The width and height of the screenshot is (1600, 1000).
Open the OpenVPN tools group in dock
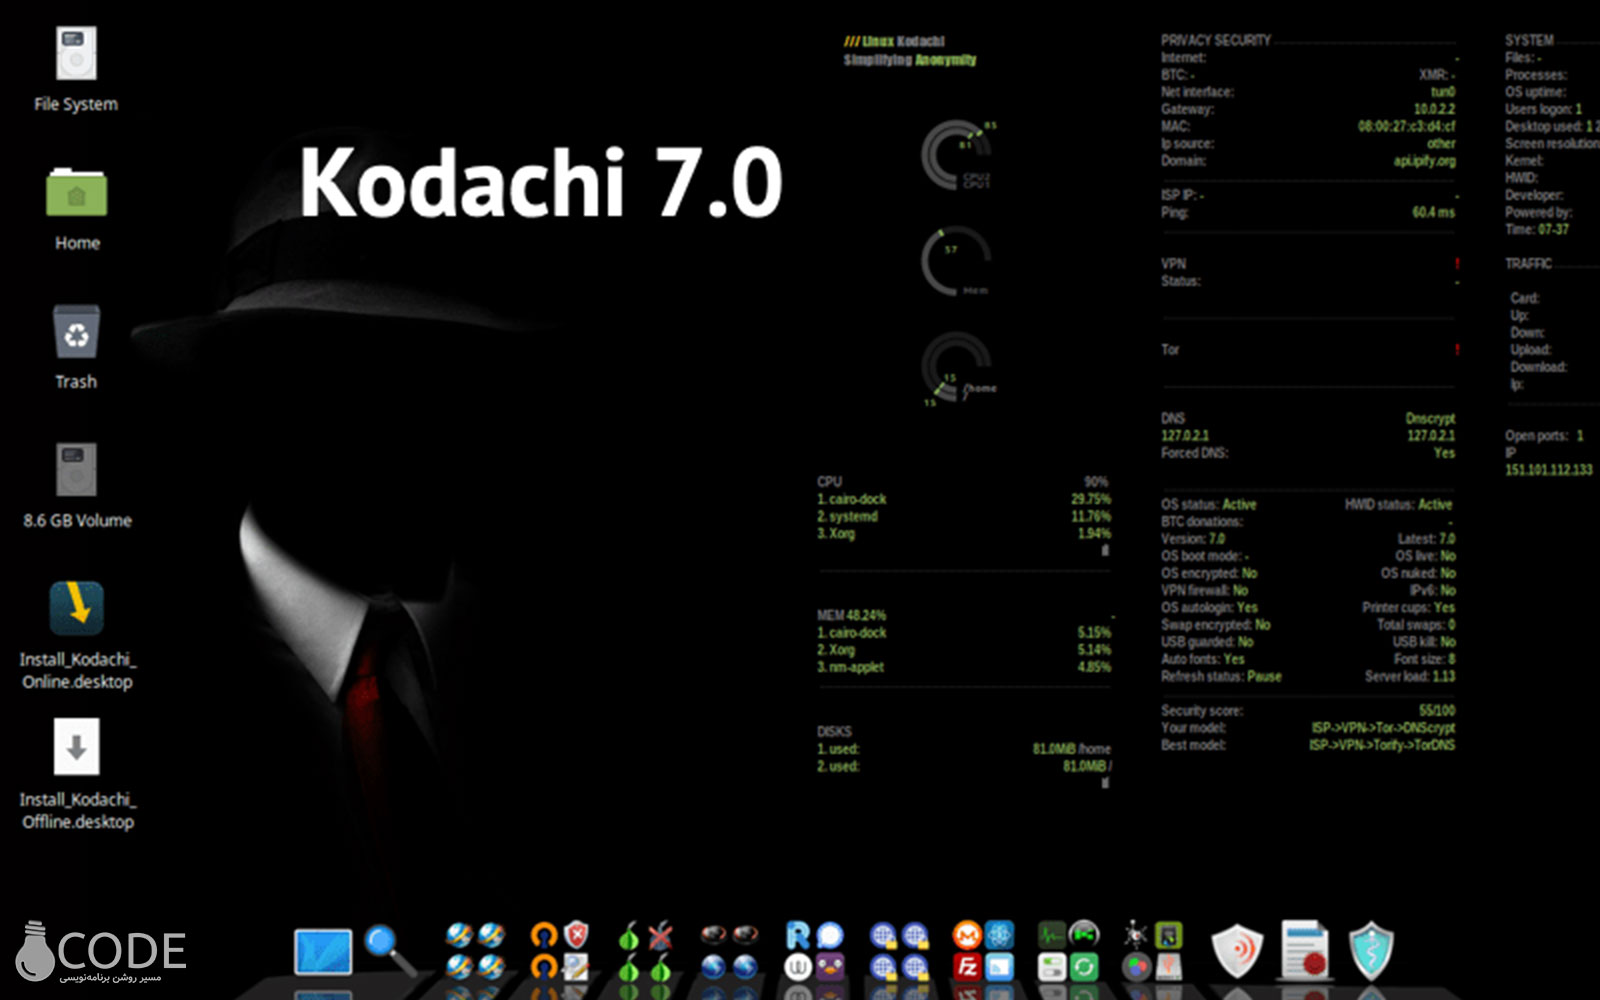tap(560, 950)
